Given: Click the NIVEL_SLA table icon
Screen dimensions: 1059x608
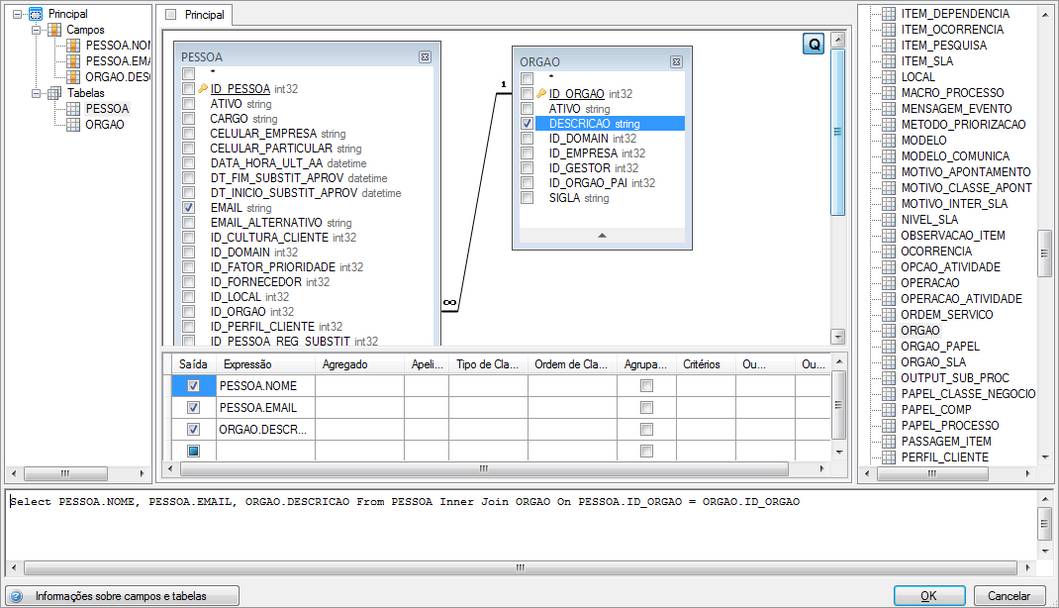Looking at the screenshot, I should pos(889,220).
